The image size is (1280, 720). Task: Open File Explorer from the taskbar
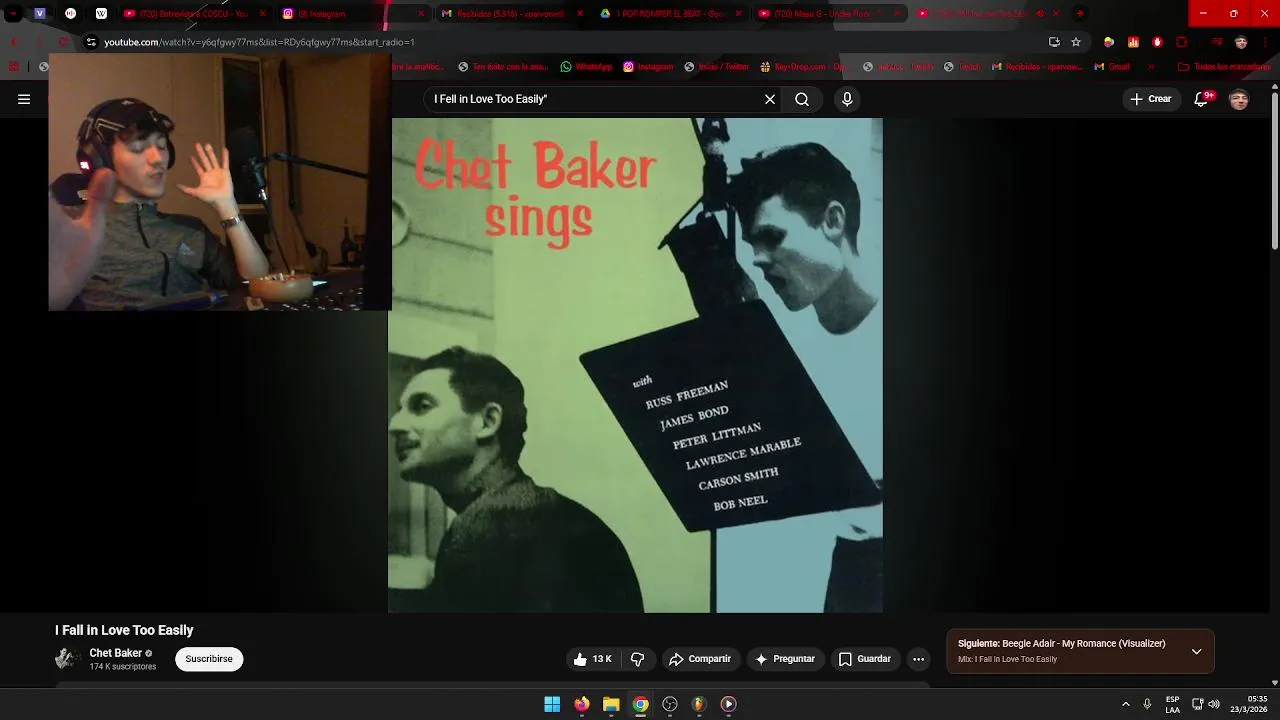pyautogui.click(x=611, y=704)
